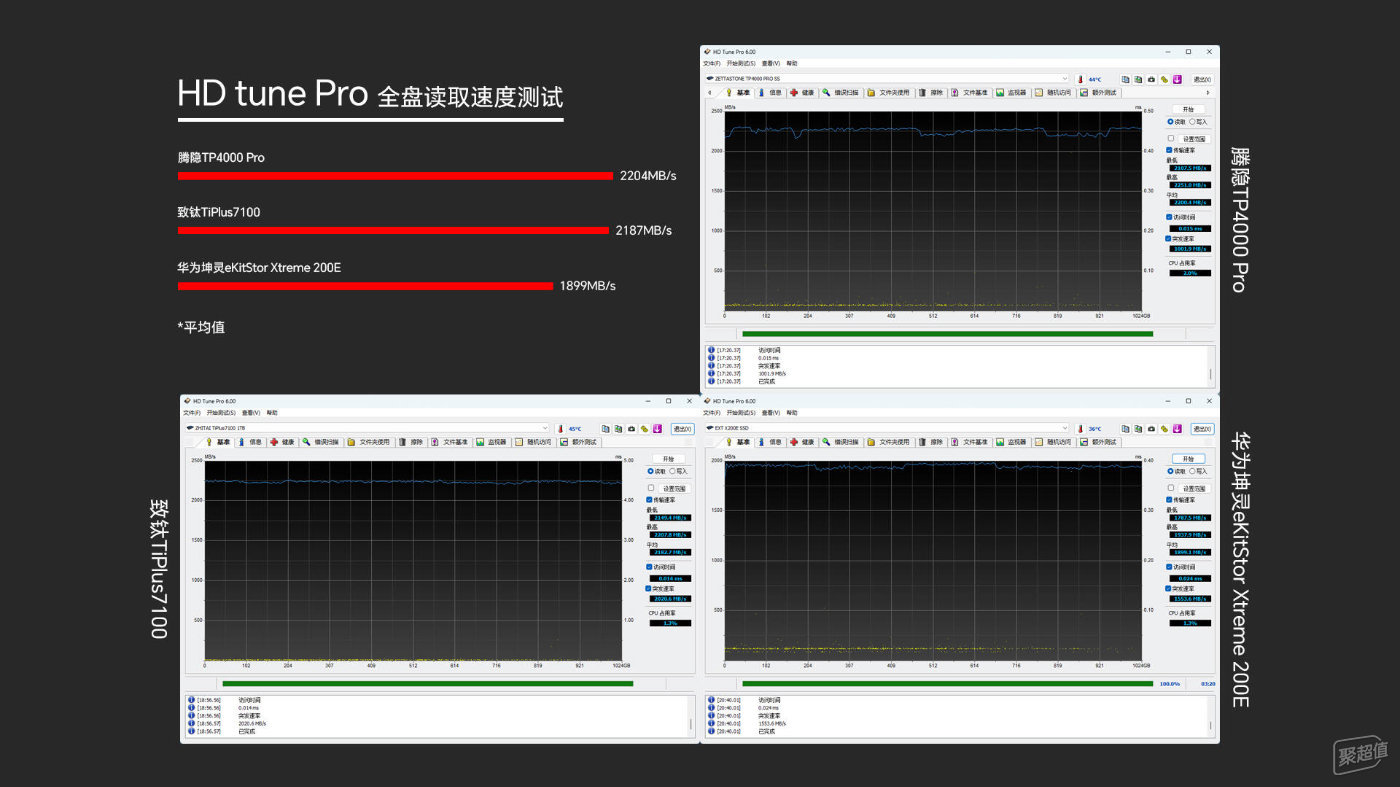Open 帮助 menu in ZHITAI window
This screenshot has width=1400, height=787.
coord(272,412)
